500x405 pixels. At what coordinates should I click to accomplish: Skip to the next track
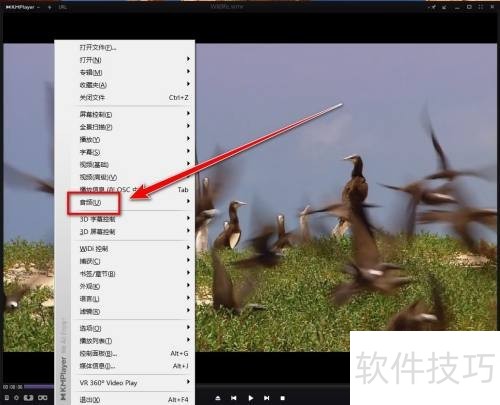[267, 398]
